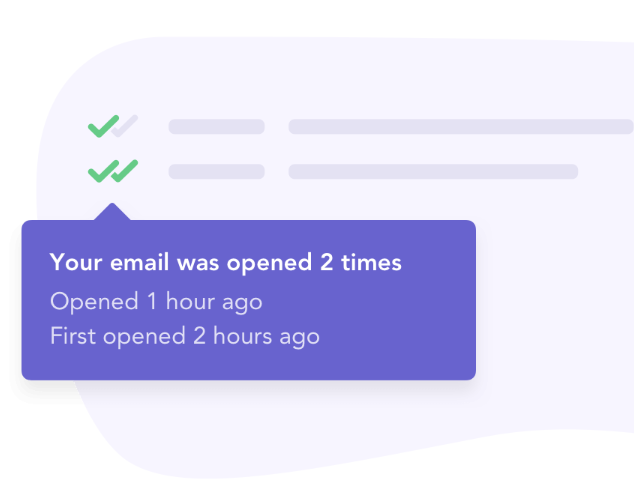Image resolution: width=634 pixels, height=485 pixels.
Task: Click the right green checkmark in the second row
Action: tap(126, 170)
